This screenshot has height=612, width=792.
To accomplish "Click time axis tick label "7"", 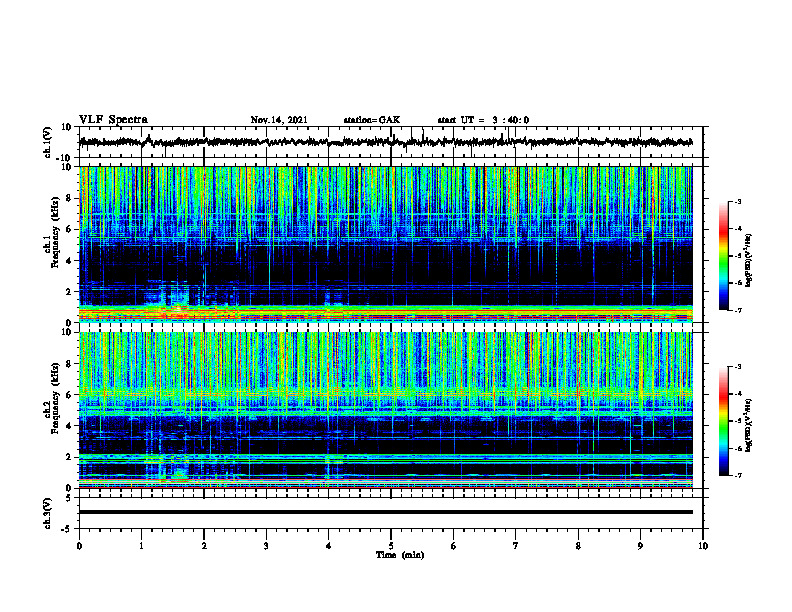I will [x=516, y=546].
